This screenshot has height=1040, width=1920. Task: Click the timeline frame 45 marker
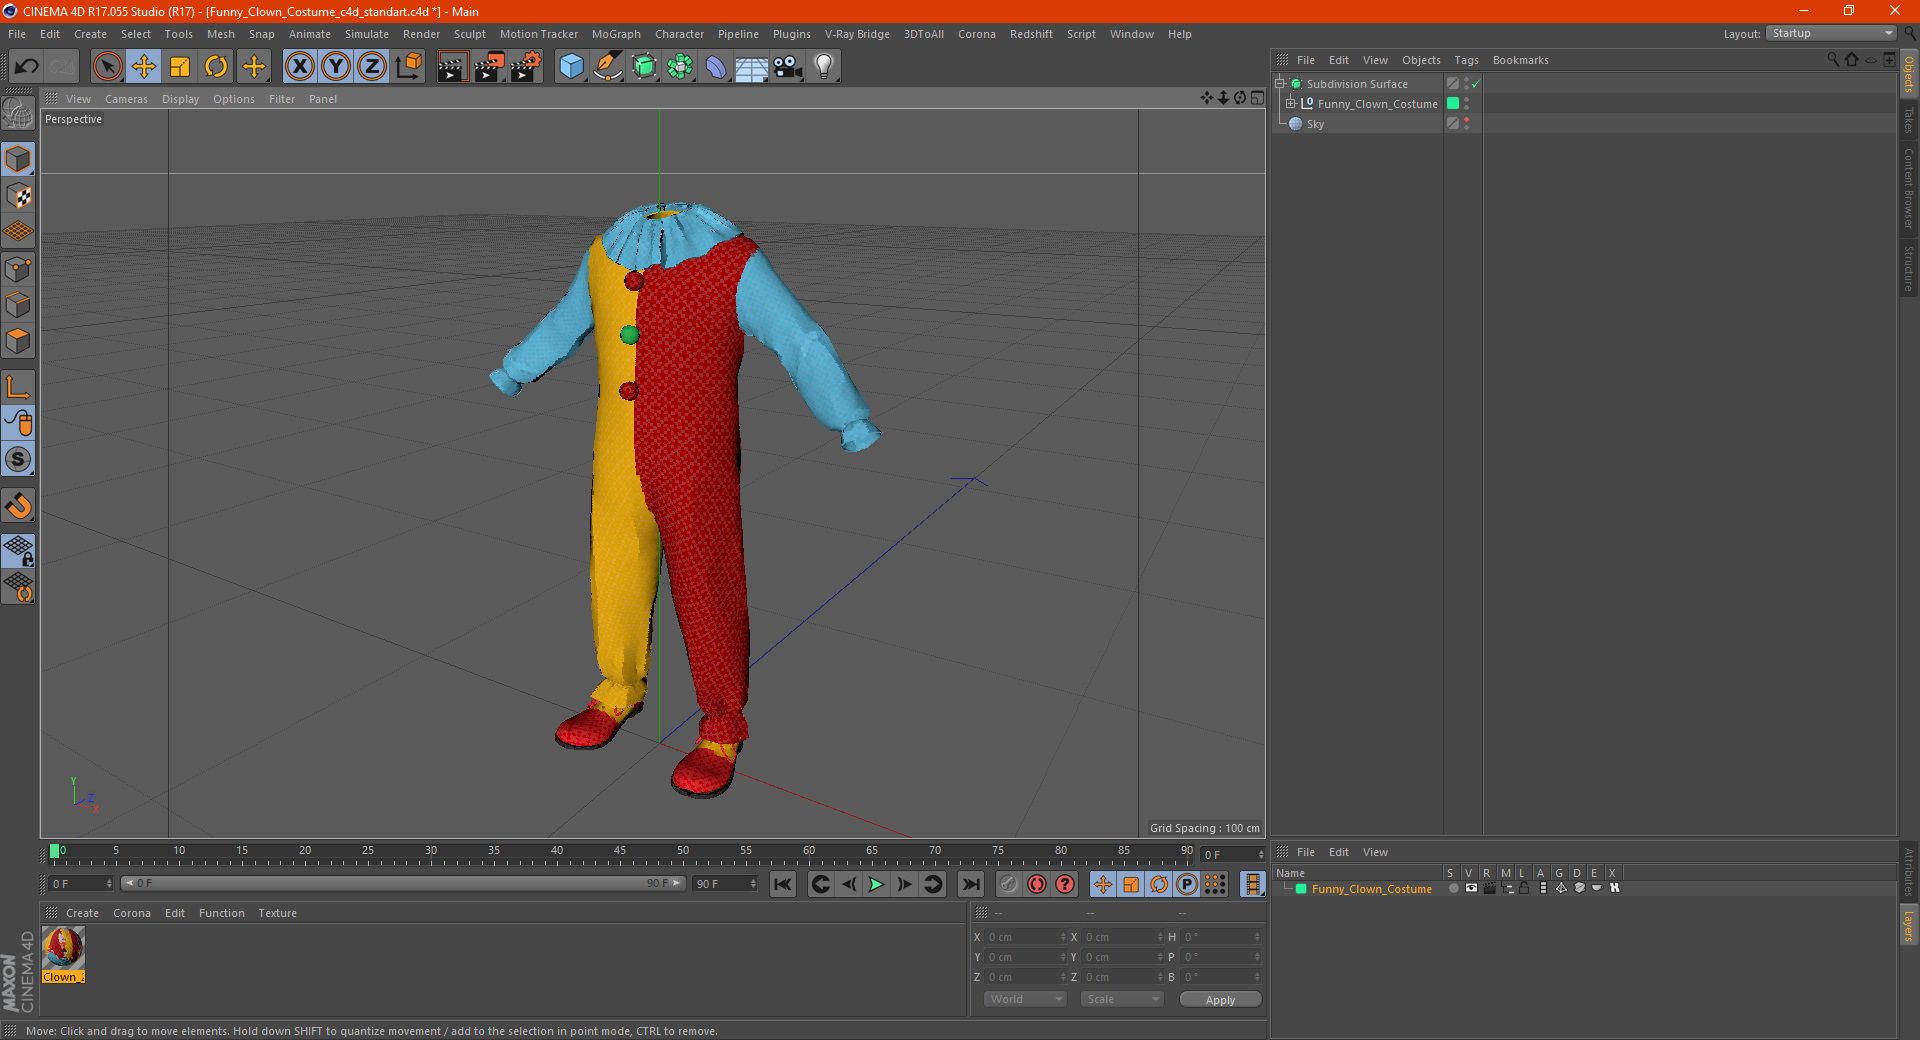[x=620, y=851]
